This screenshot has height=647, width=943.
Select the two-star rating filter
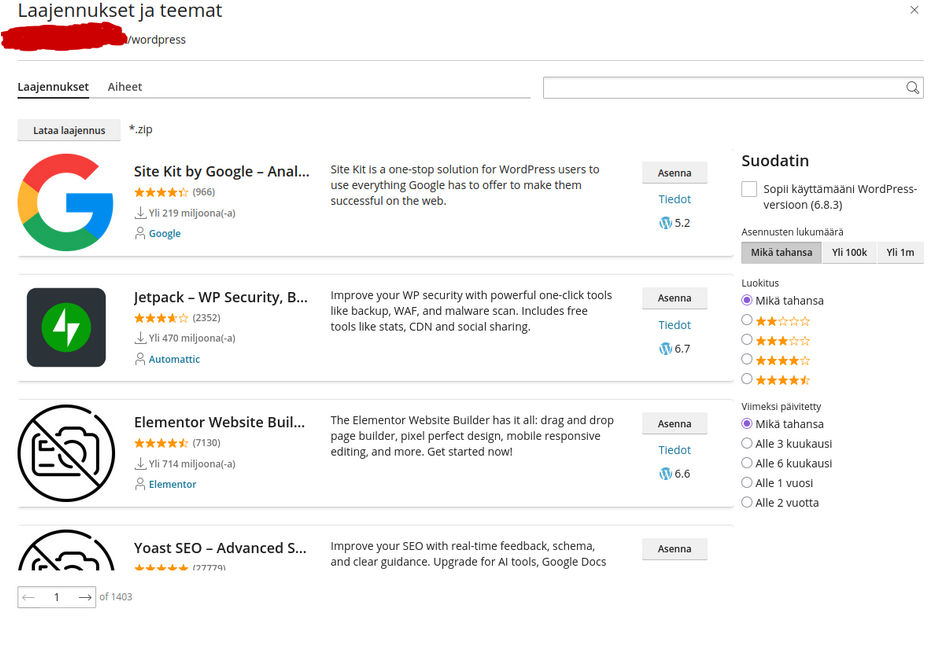click(747, 320)
